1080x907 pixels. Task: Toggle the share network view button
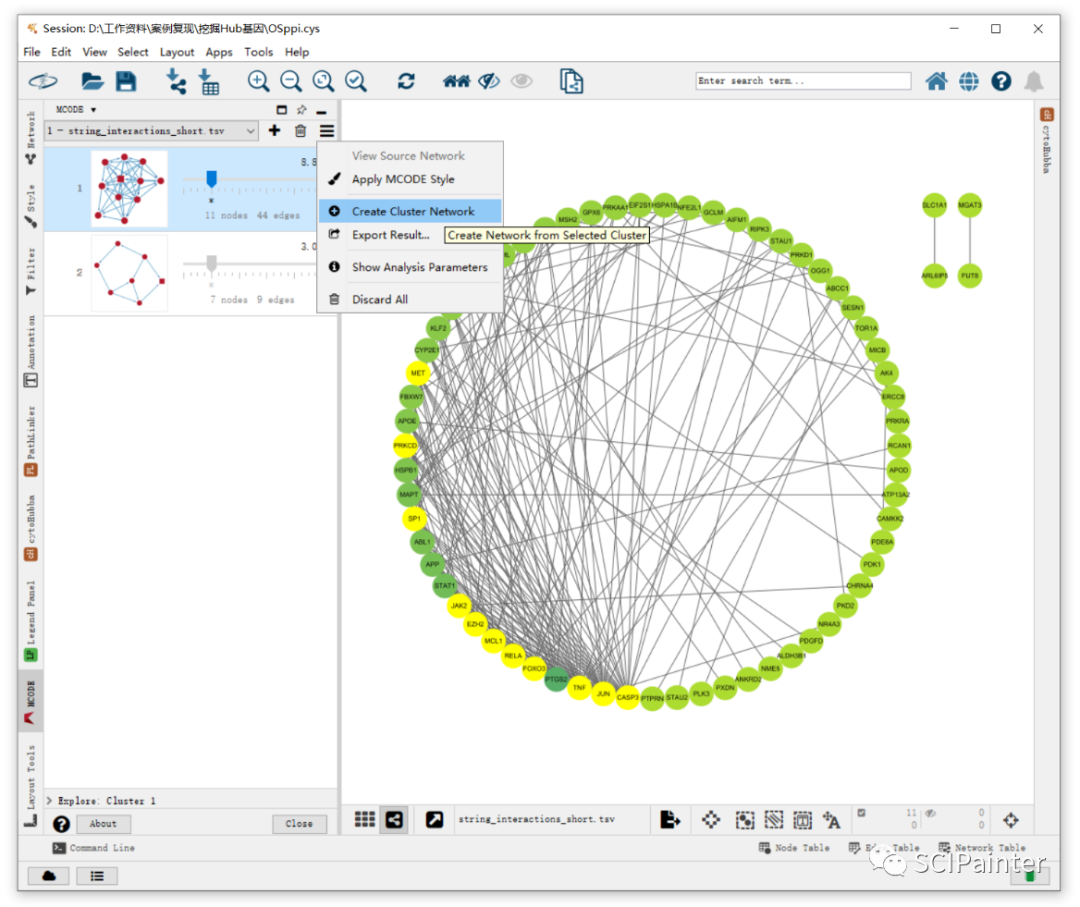pos(394,820)
